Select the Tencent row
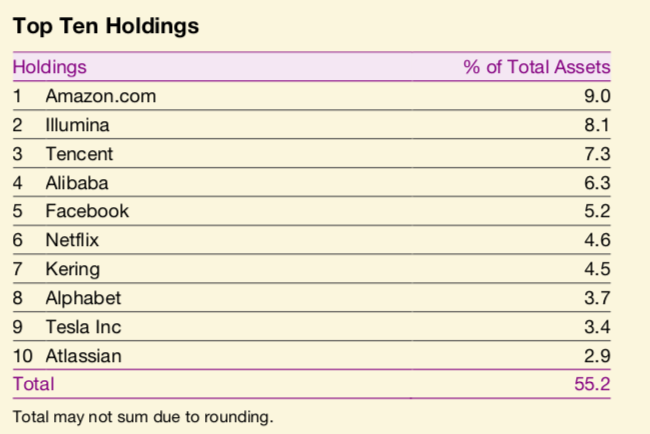Image resolution: width=650 pixels, height=434 pixels. pyautogui.click(x=79, y=154)
